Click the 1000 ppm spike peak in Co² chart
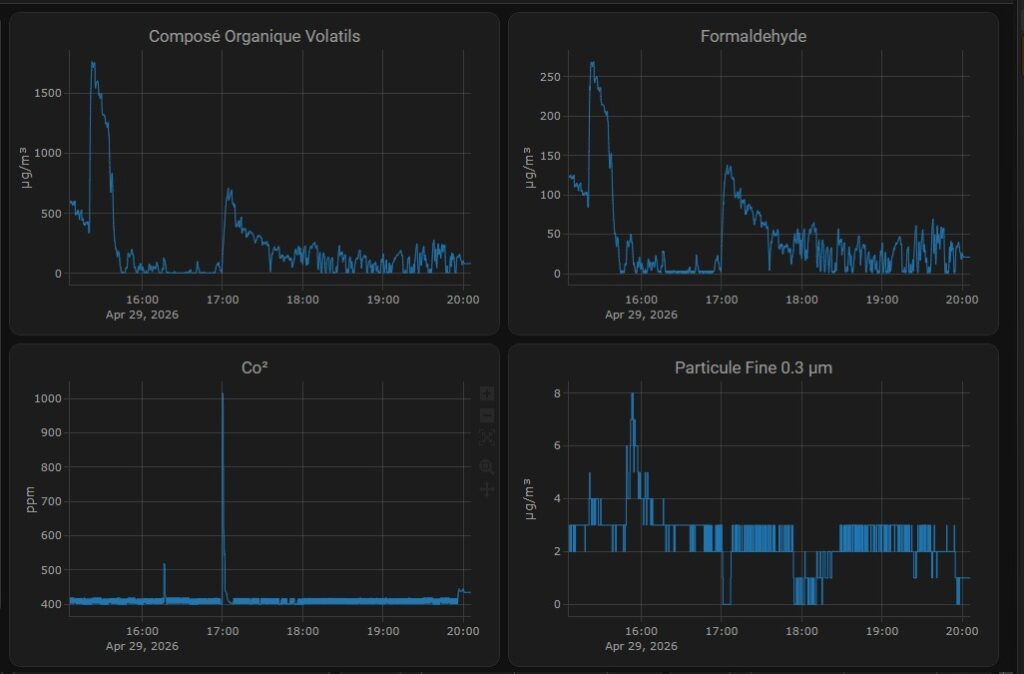 (222, 394)
